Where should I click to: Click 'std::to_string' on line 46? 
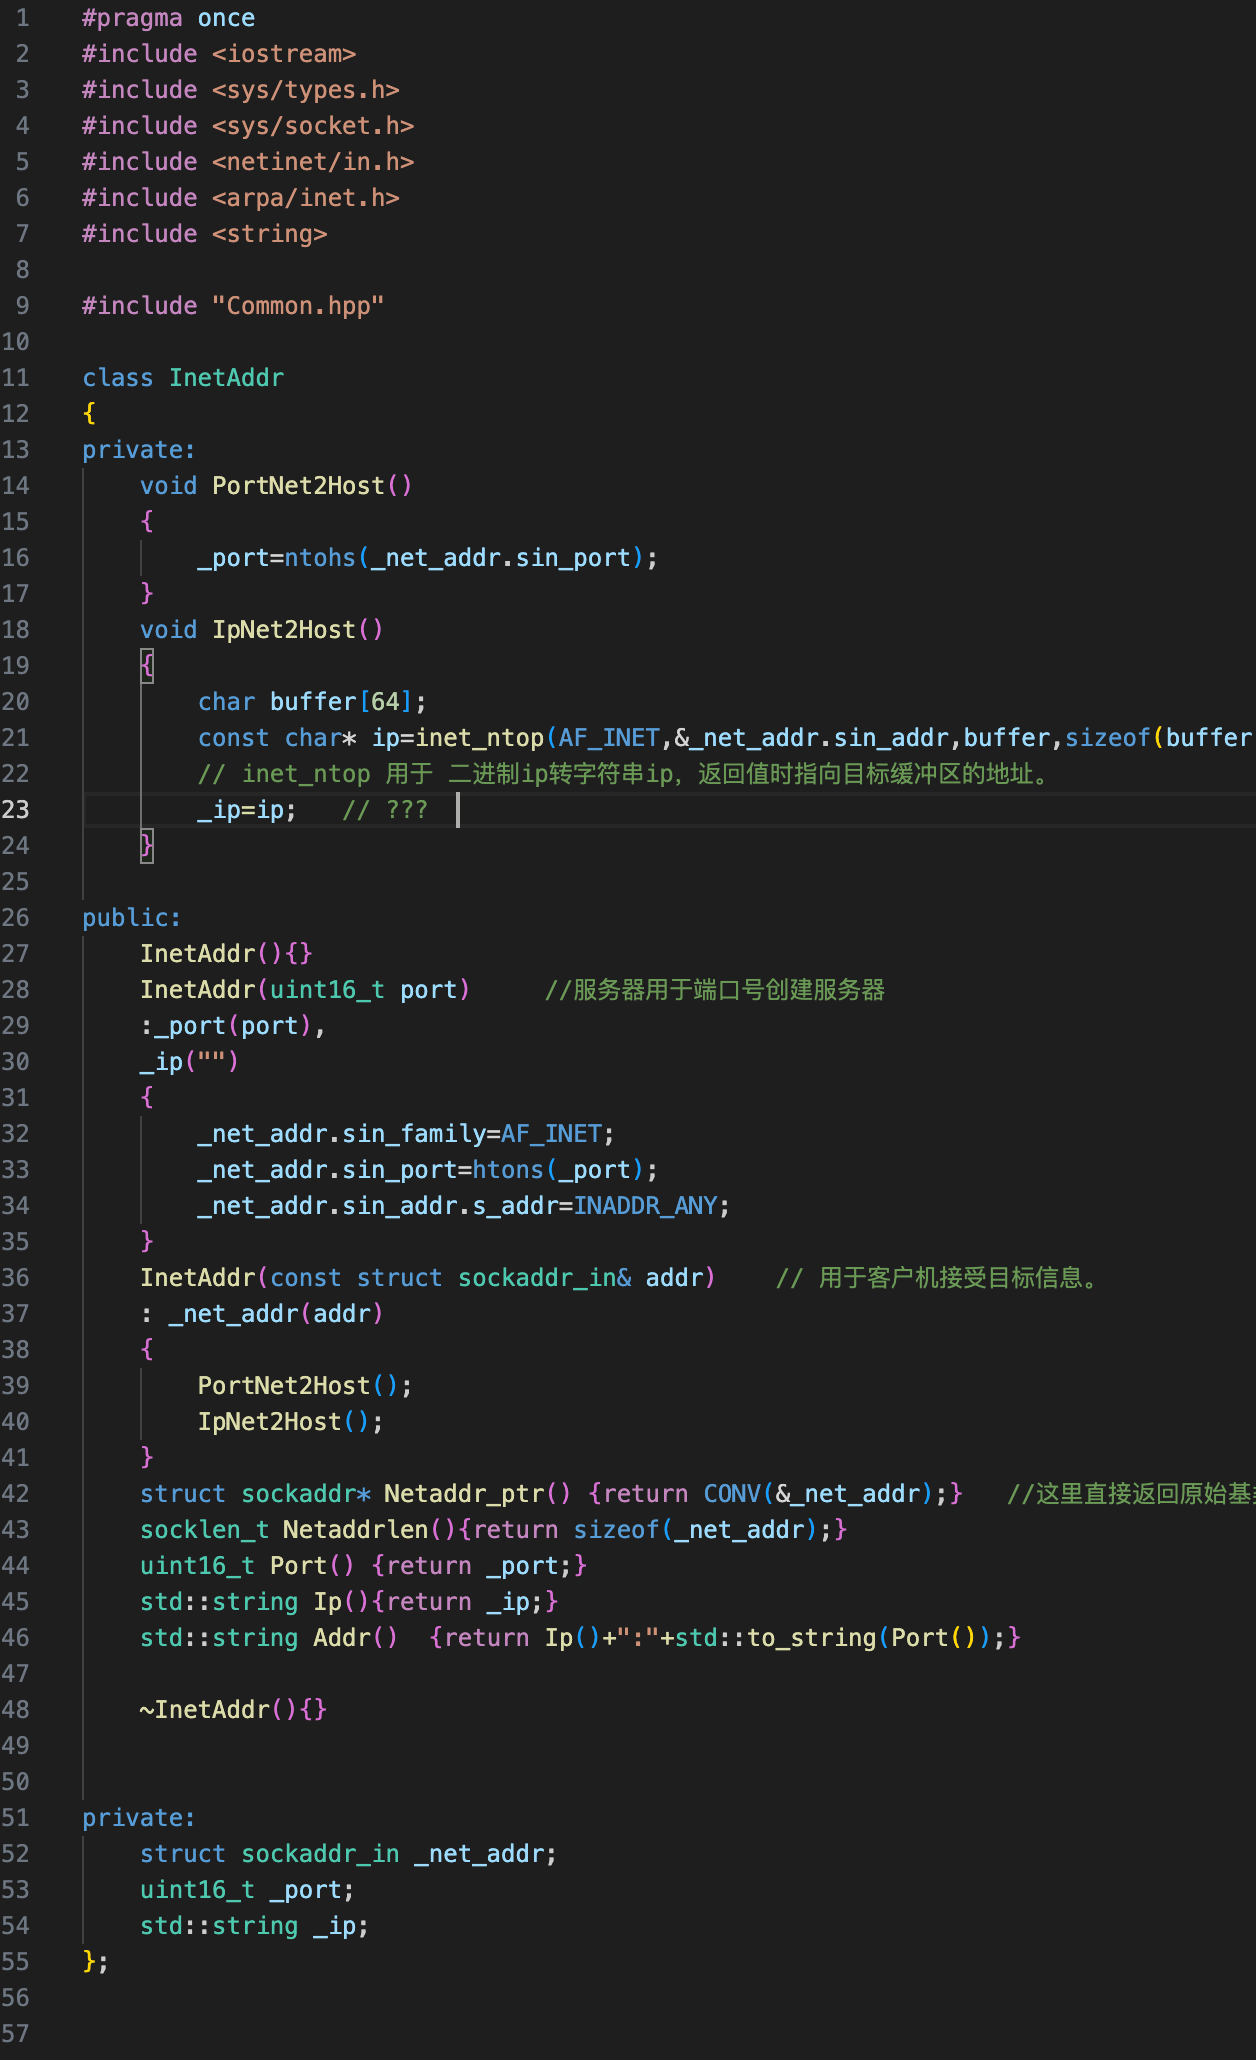(776, 1638)
